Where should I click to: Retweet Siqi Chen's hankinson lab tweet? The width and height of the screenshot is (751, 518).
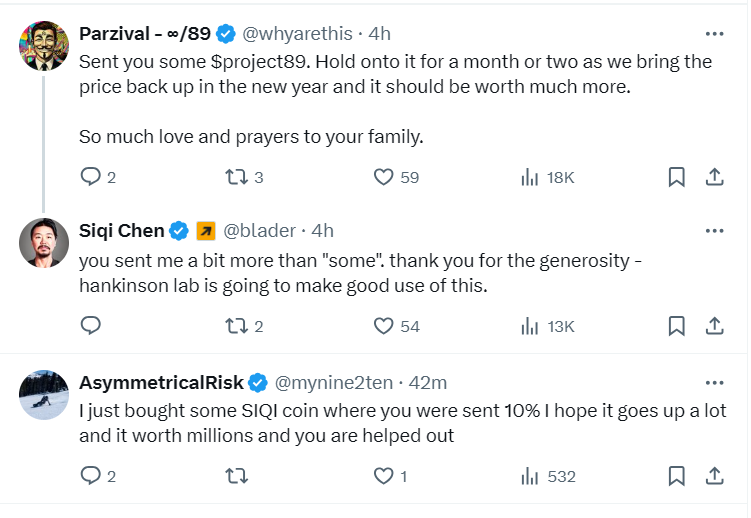click(236, 325)
